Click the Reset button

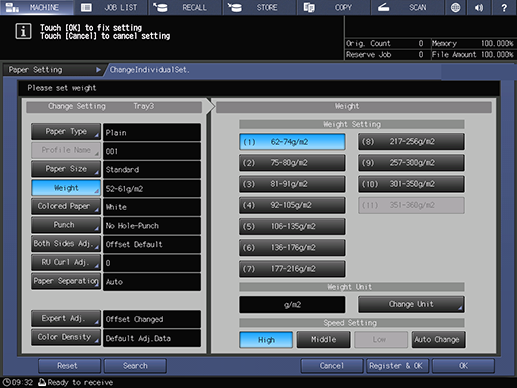69,366
